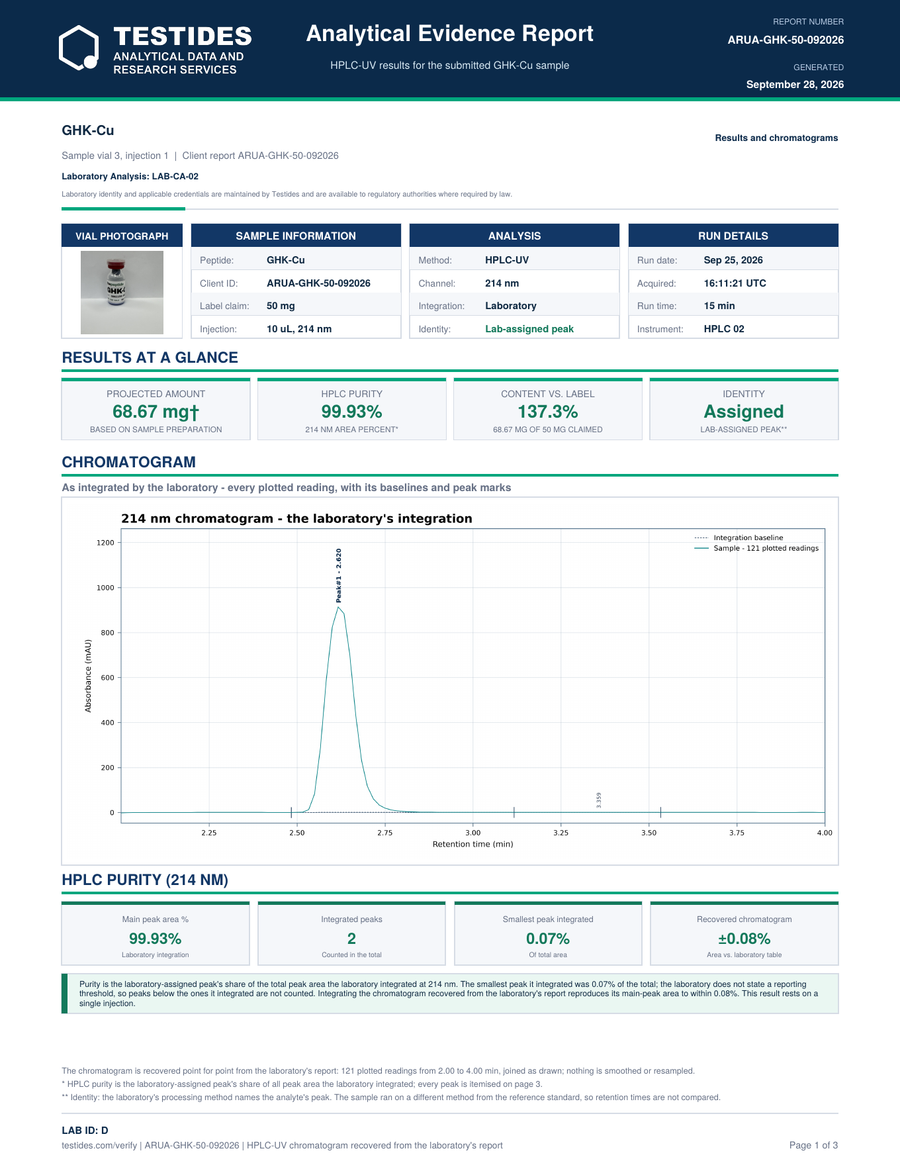Click the testides.com/verify footer link
Image resolution: width=900 pixels, height=1165 pixels.
click(x=100, y=1145)
